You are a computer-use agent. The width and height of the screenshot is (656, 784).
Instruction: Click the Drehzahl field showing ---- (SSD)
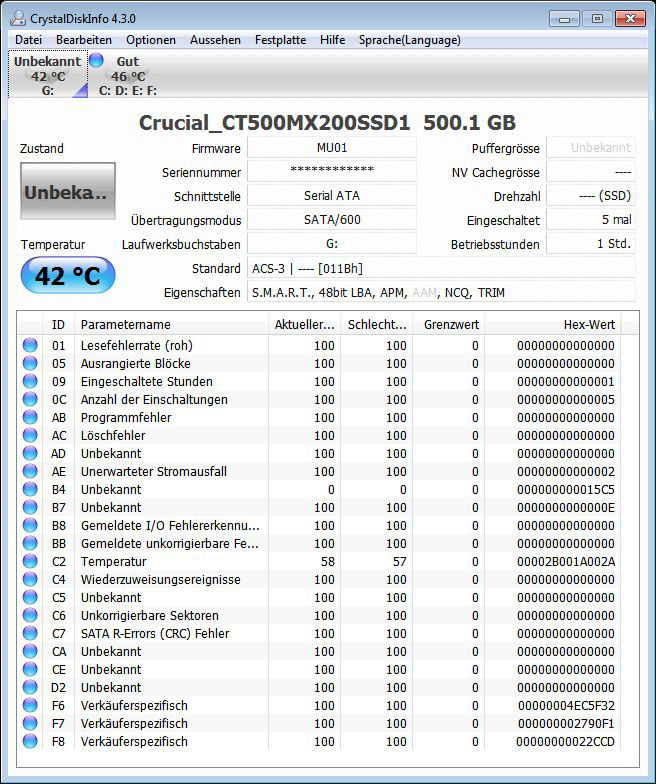click(x=591, y=196)
